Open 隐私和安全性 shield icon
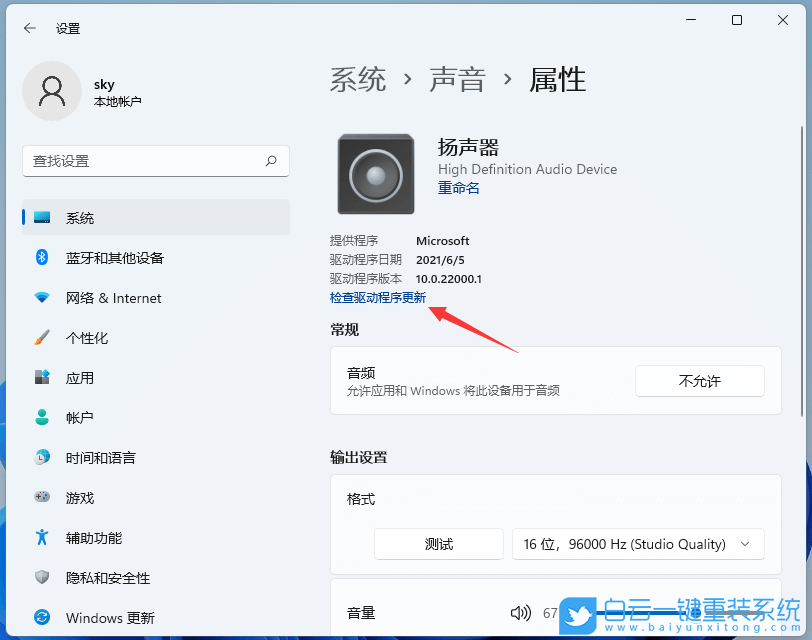 pos(41,578)
